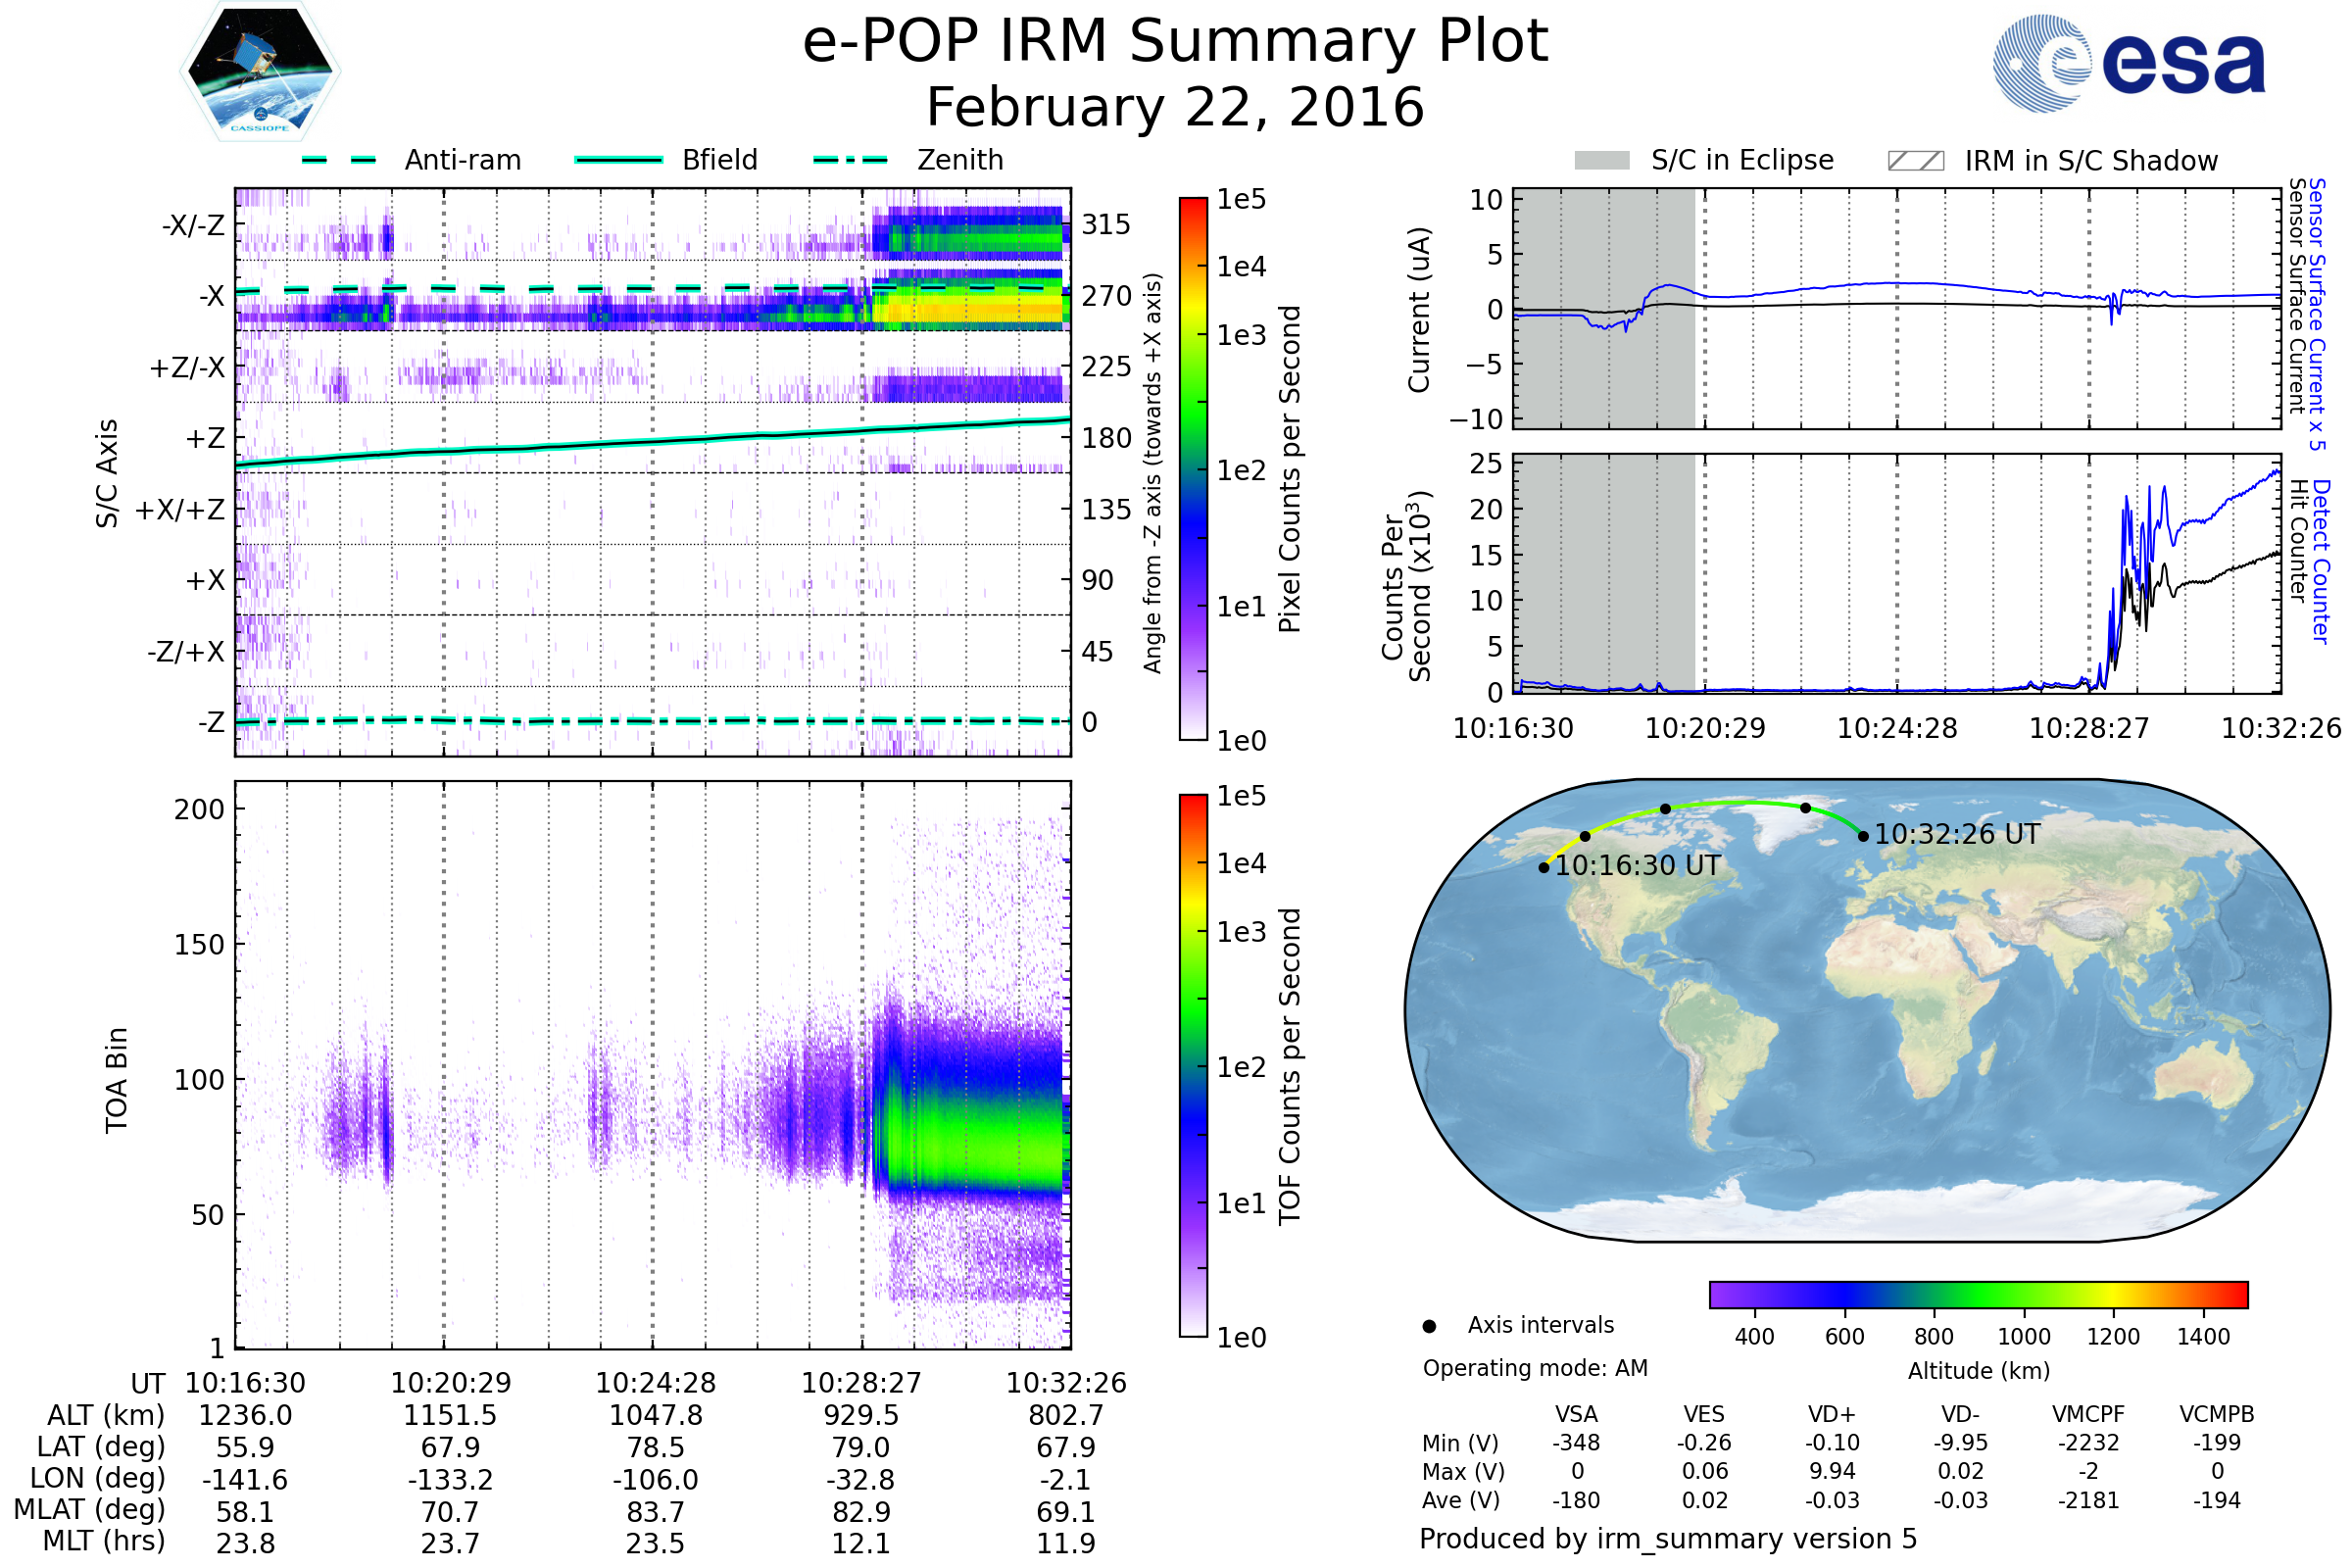Click the S/C in Eclipse gray legend patch
Viewport: 2352px width, 1568px height.
(1602, 161)
